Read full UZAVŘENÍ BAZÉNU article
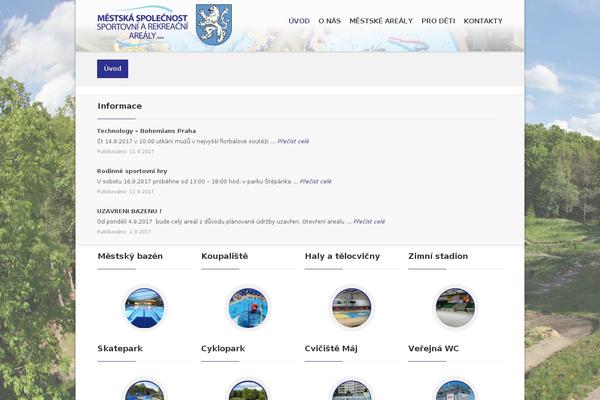600x400 pixels. point(369,222)
